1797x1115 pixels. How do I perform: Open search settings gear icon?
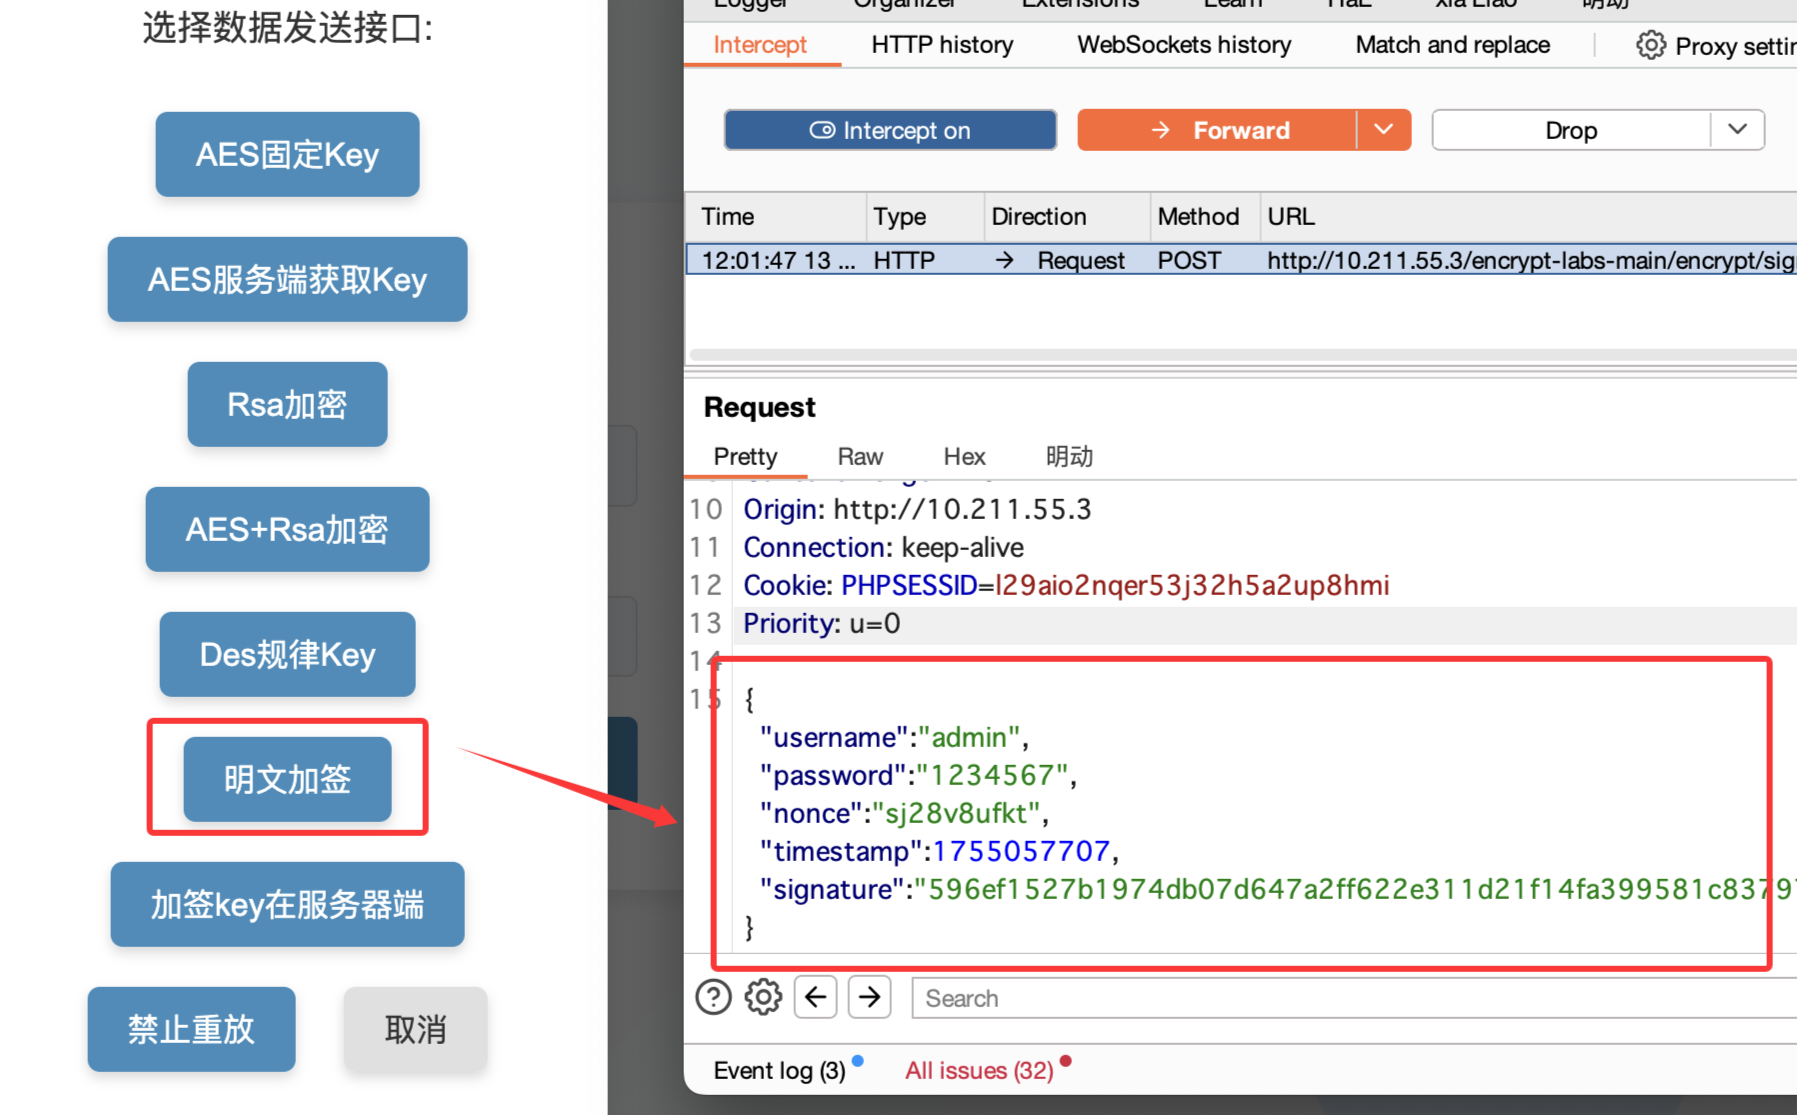coord(763,997)
